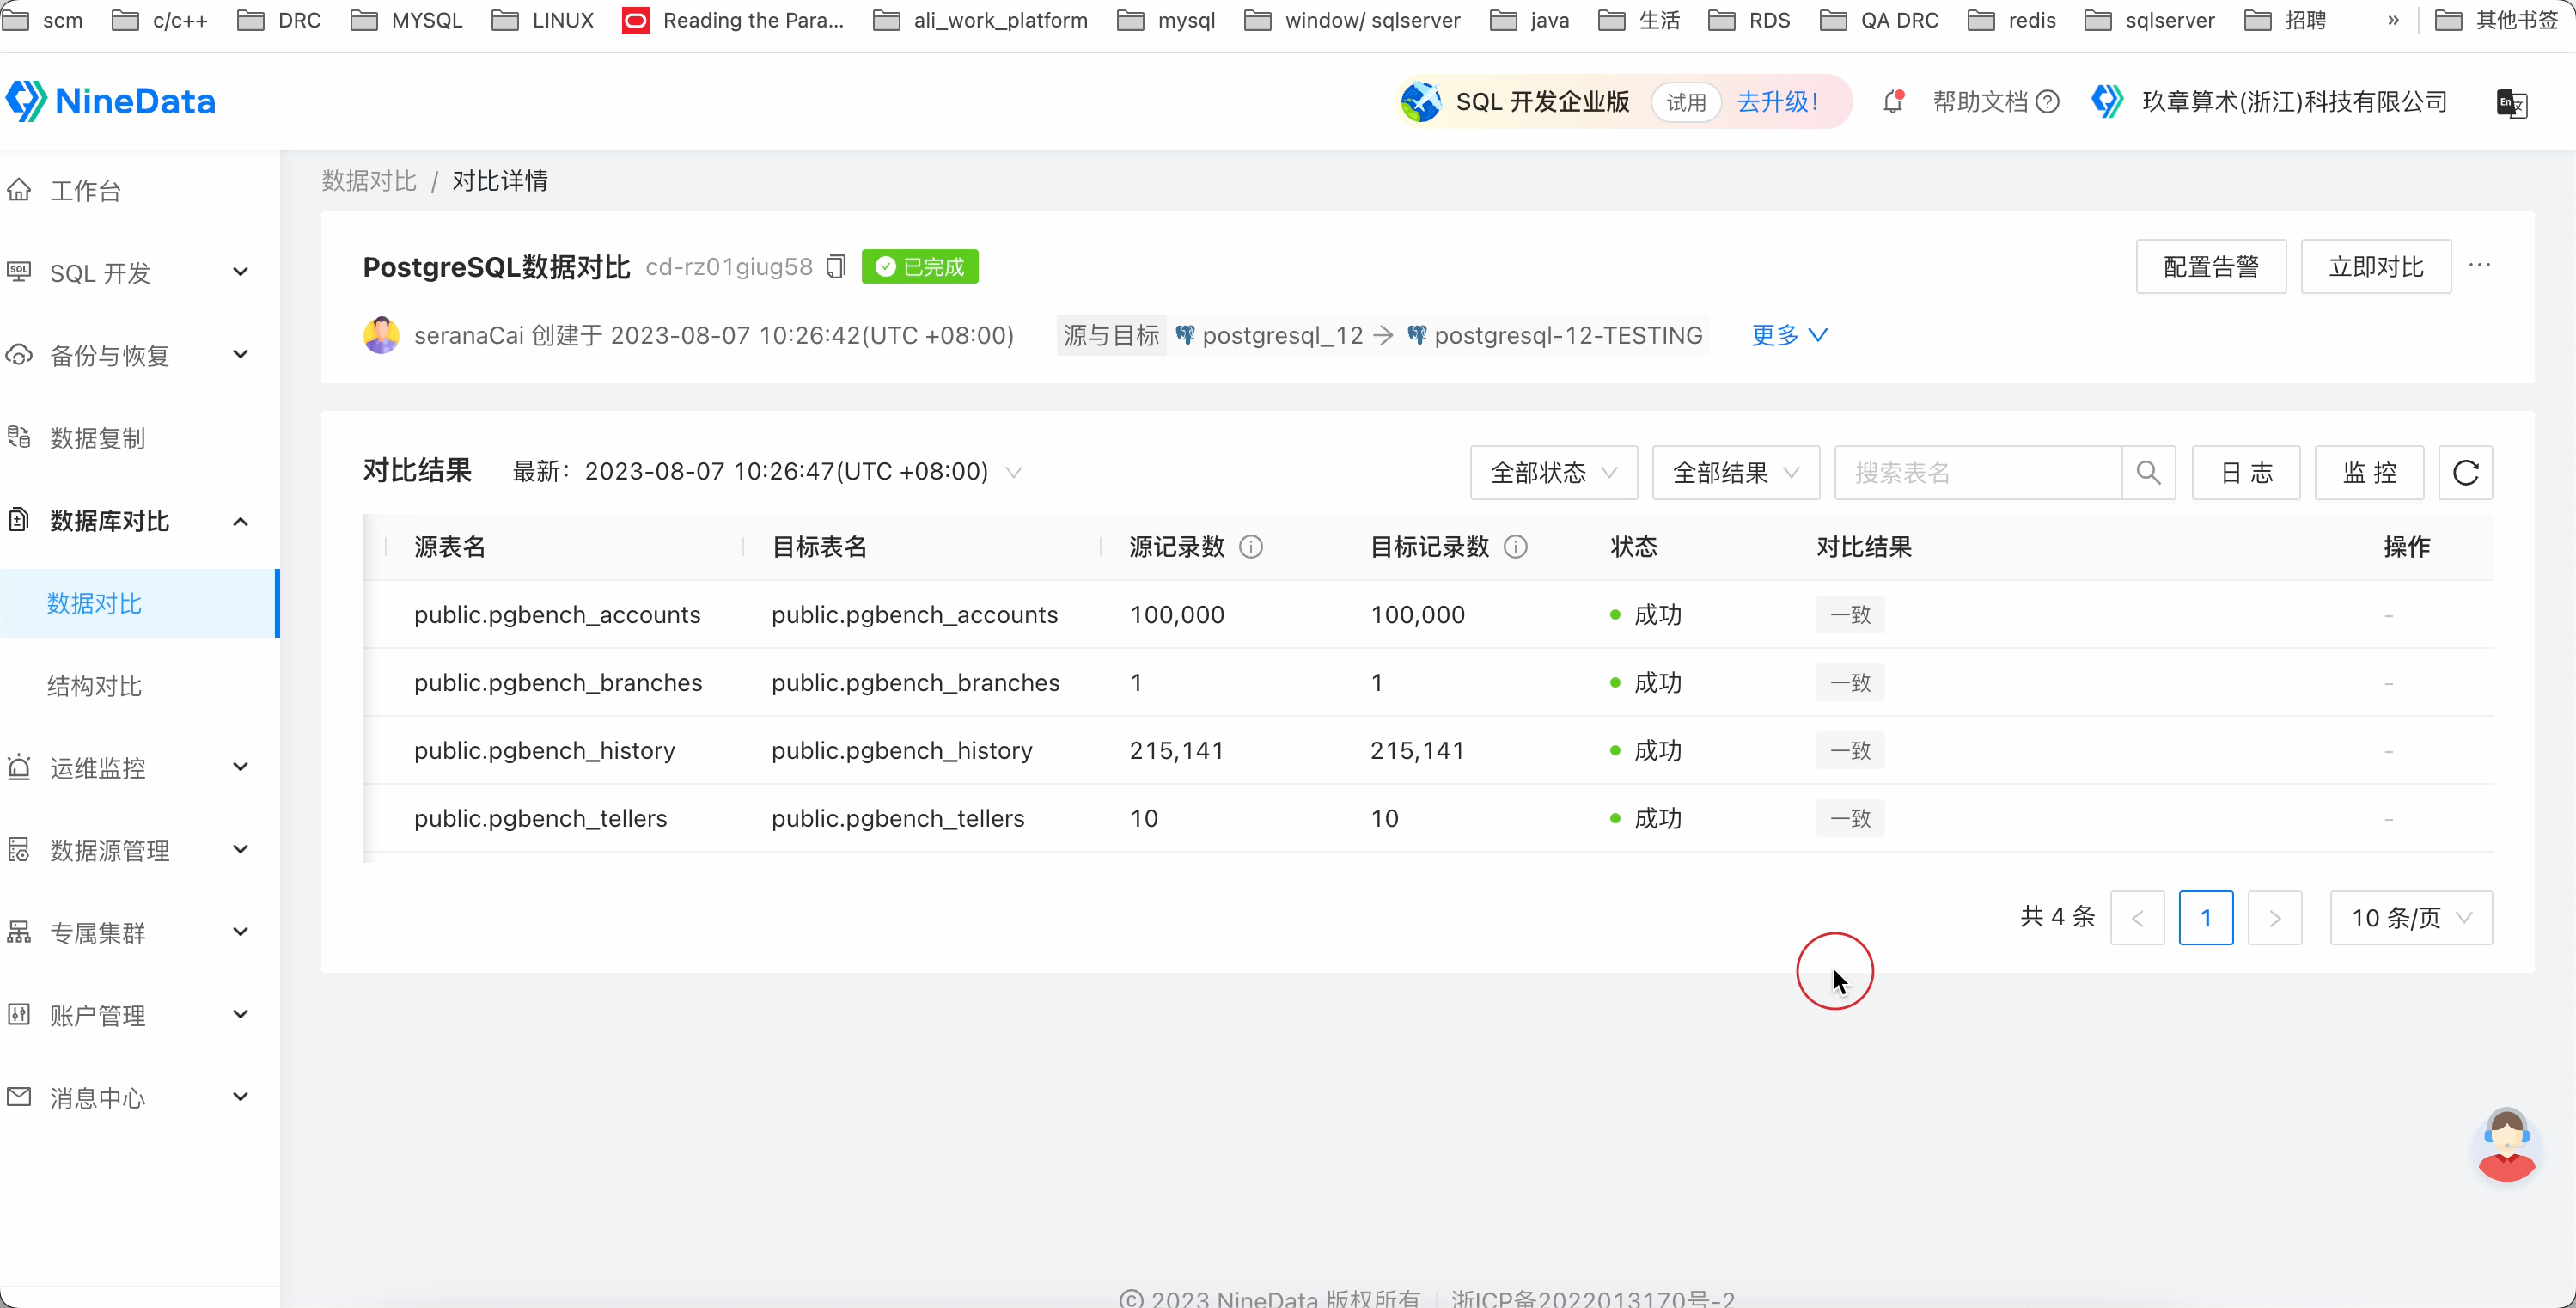2576x1308 pixels.
Task: Show info tooltip for 源记录数 column
Action: (1251, 547)
